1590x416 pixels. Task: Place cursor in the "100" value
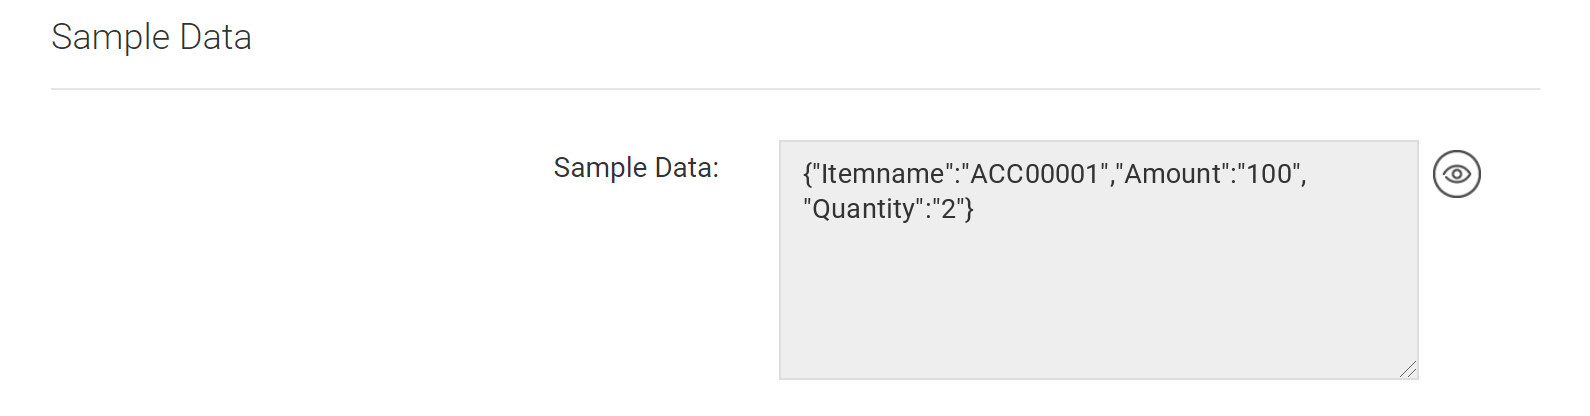(1270, 174)
